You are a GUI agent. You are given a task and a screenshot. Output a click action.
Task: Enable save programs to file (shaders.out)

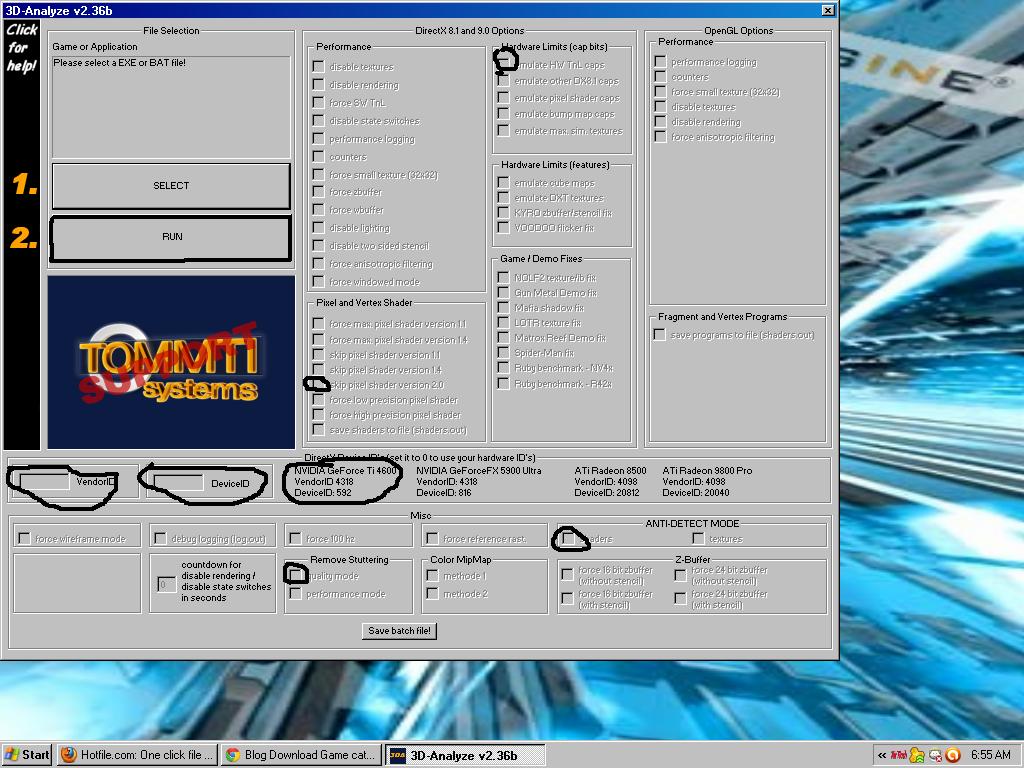pyautogui.click(x=660, y=335)
